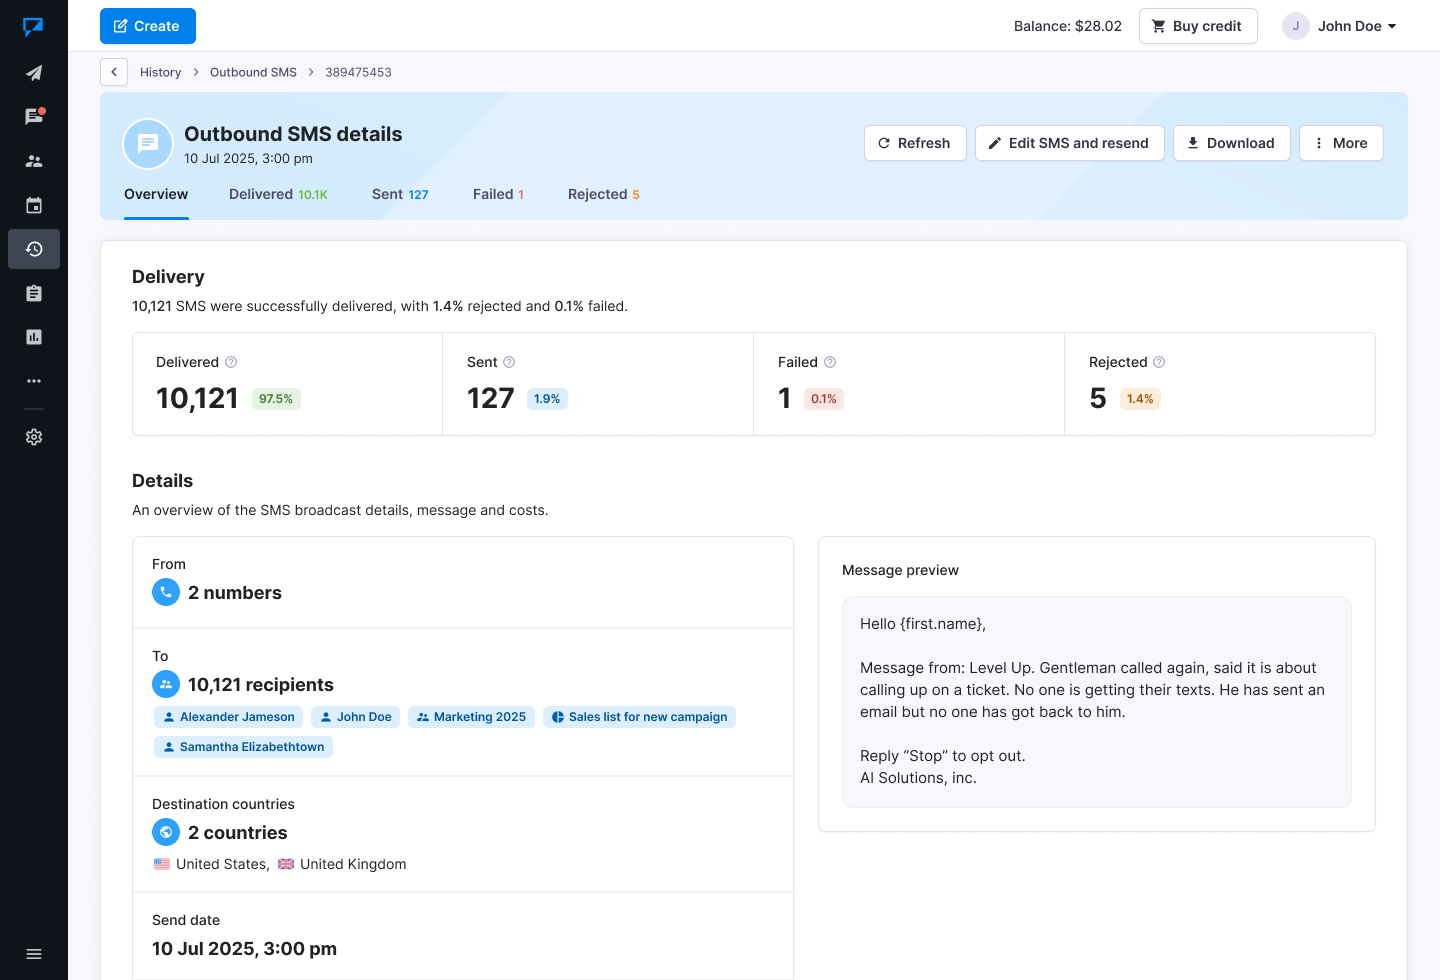Expand the sidebar with hamburger menu icon
The width and height of the screenshot is (1440, 980).
click(34, 954)
